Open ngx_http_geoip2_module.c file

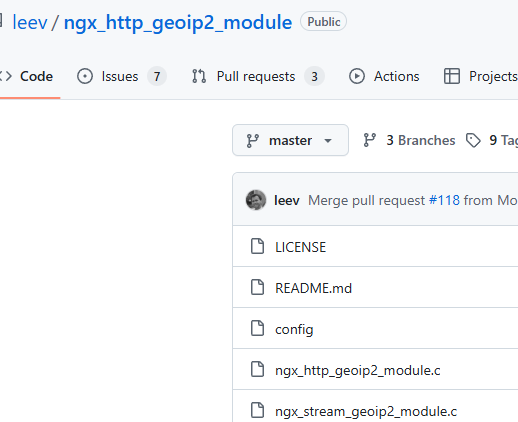(358, 370)
